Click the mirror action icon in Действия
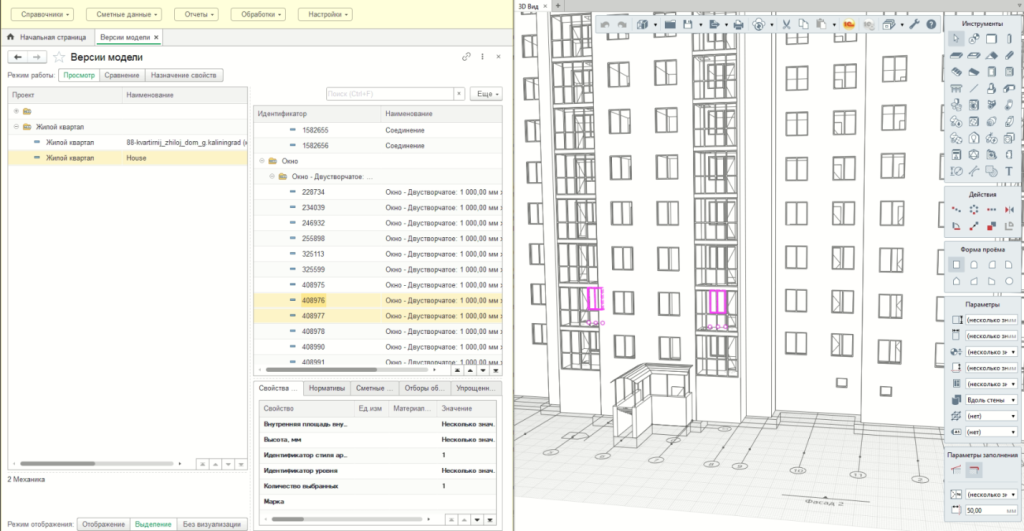 [1008, 210]
